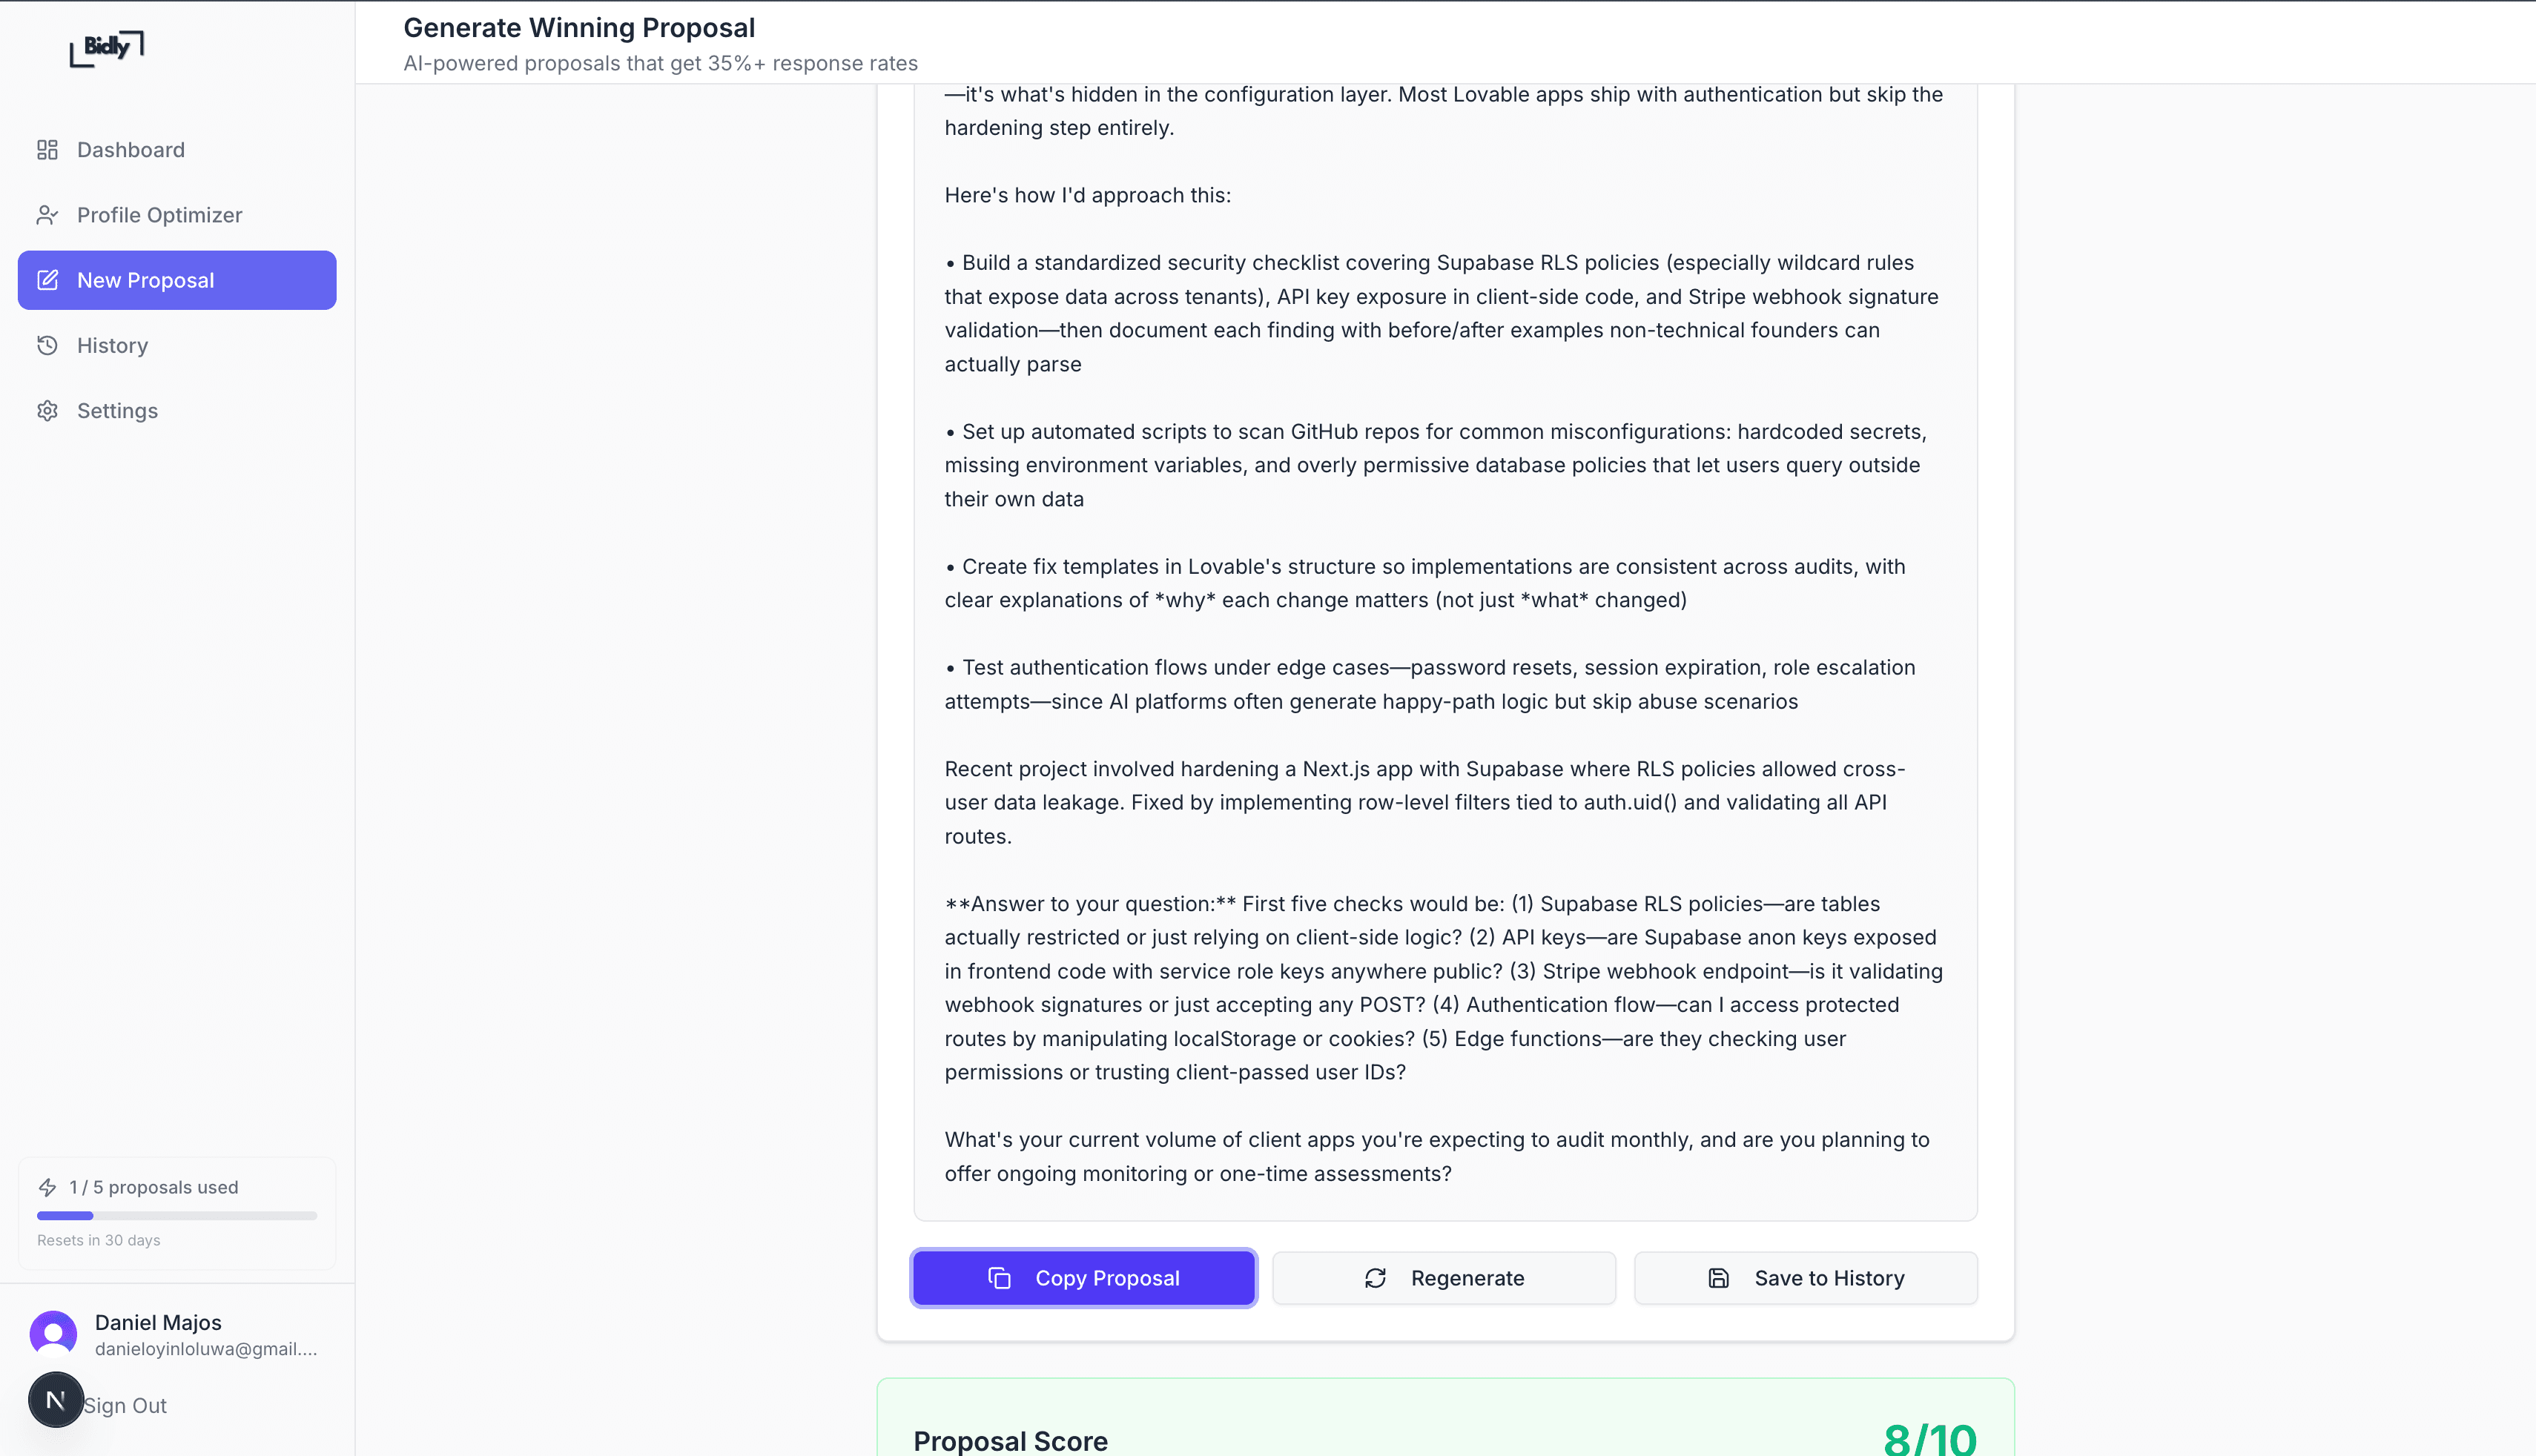Select History in the sidebar menu
The height and width of the screenshot is (1456, 2536).
point(112,345)
